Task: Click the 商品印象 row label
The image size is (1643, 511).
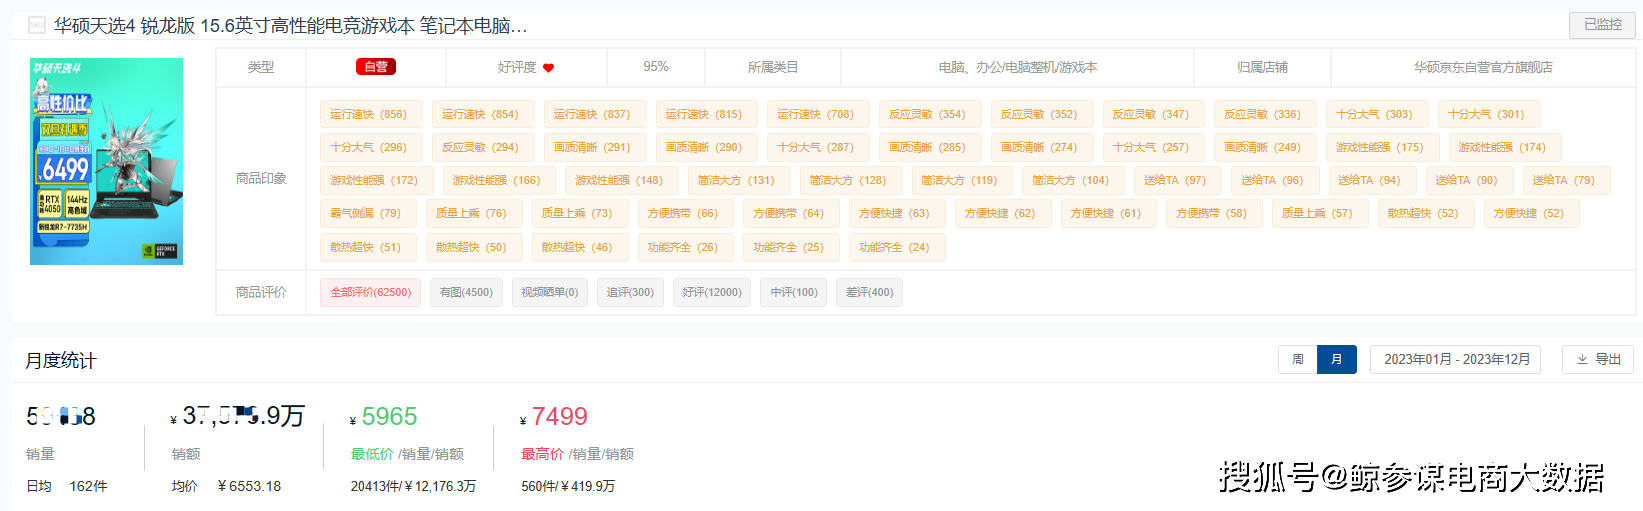Action: (x=261, y=178)
